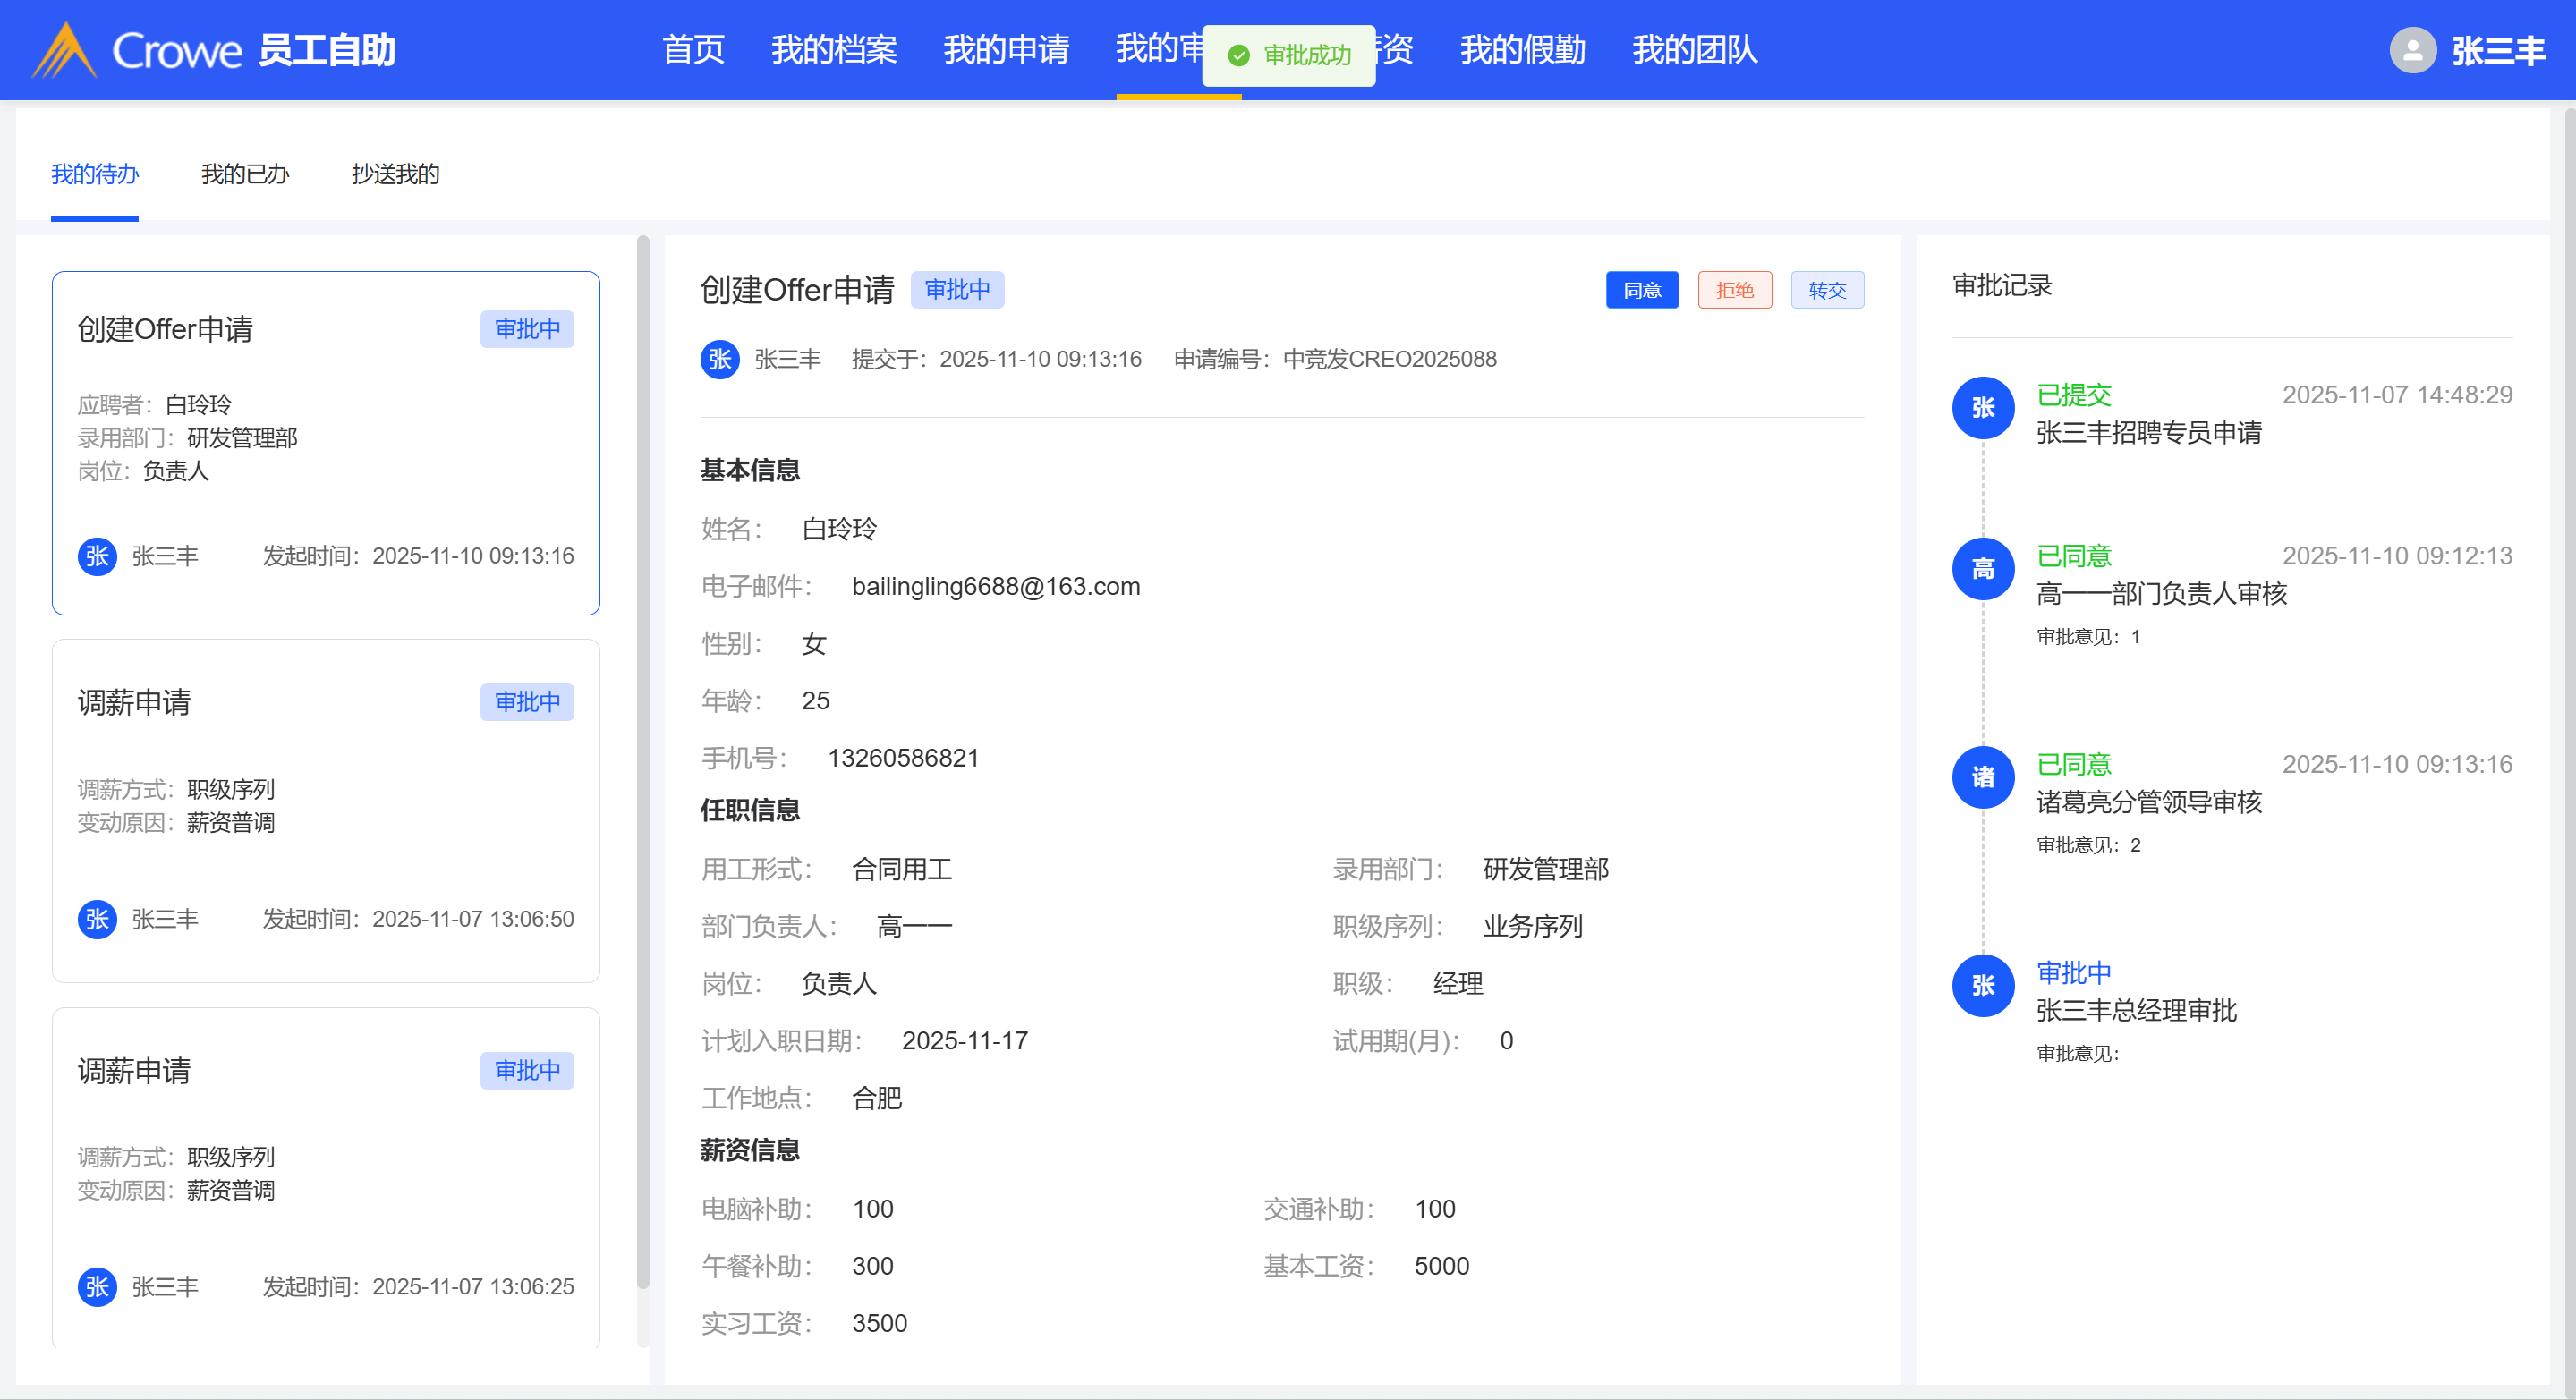Click 审批中 status tag next to title

(x=957, y=290)
